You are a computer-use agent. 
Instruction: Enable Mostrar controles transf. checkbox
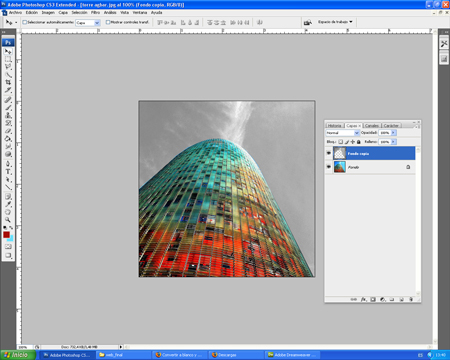click(x=108, y=22)
